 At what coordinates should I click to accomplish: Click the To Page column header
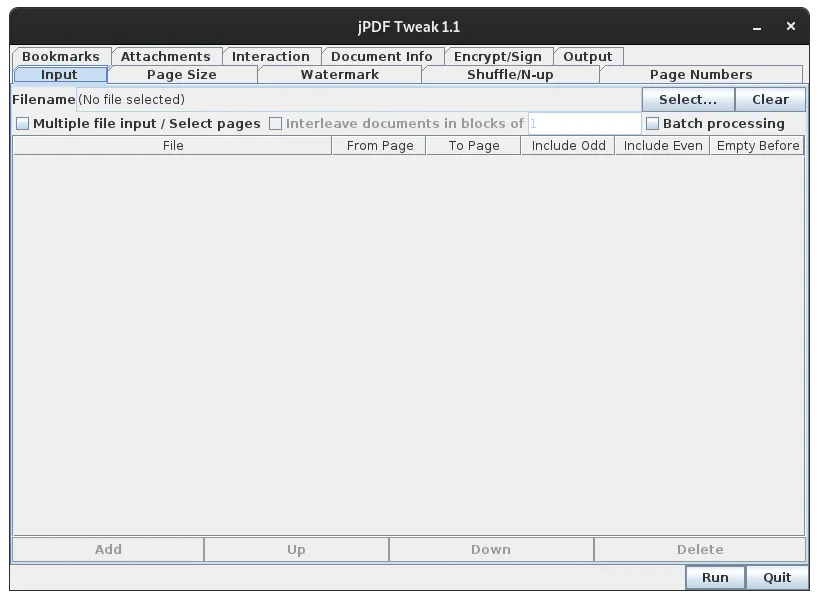[474, 146]
